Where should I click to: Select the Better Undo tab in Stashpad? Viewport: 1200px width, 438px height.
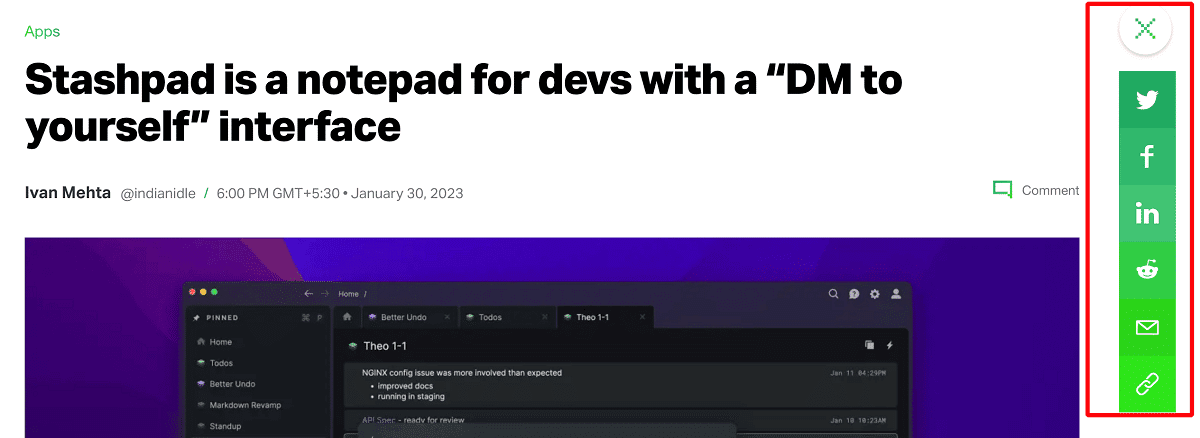(403, 317)
